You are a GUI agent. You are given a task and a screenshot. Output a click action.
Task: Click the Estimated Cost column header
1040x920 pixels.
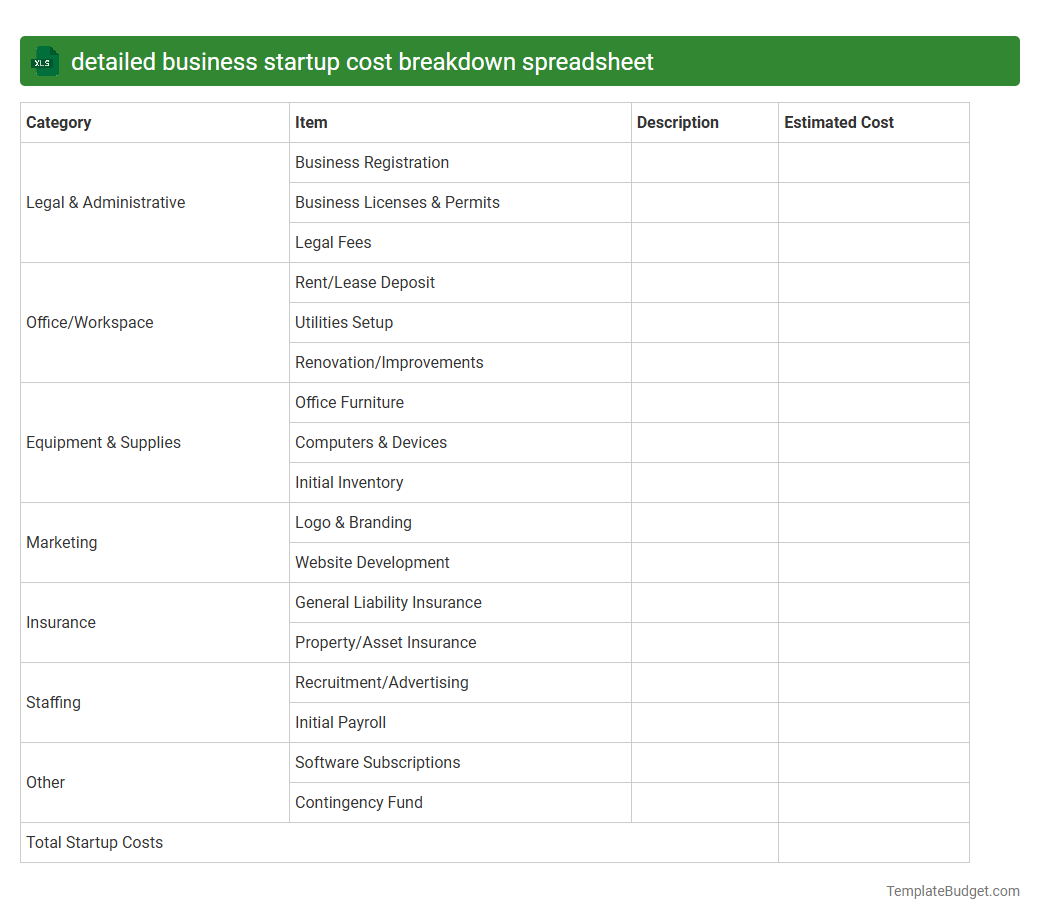click(x=839, y=122)
